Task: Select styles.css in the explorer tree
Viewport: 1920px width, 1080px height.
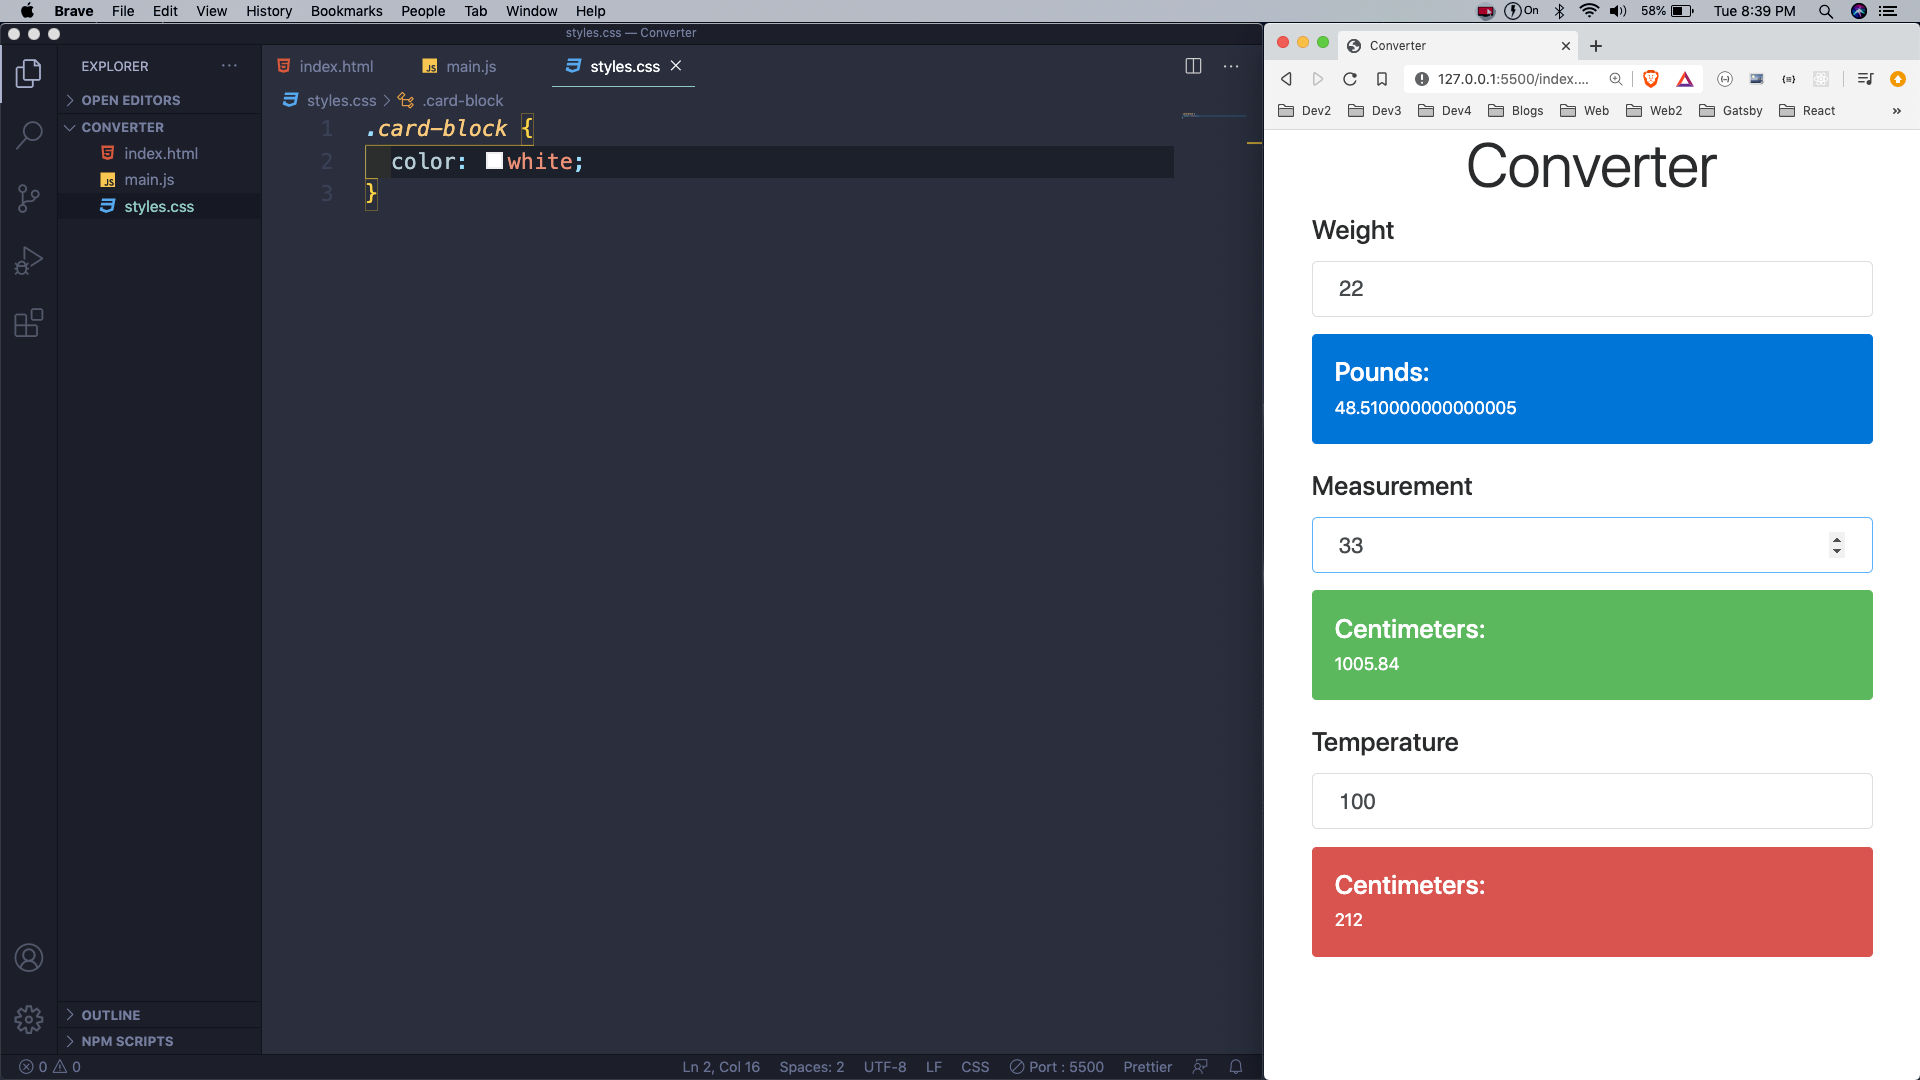Action: [x=160, y=206]
